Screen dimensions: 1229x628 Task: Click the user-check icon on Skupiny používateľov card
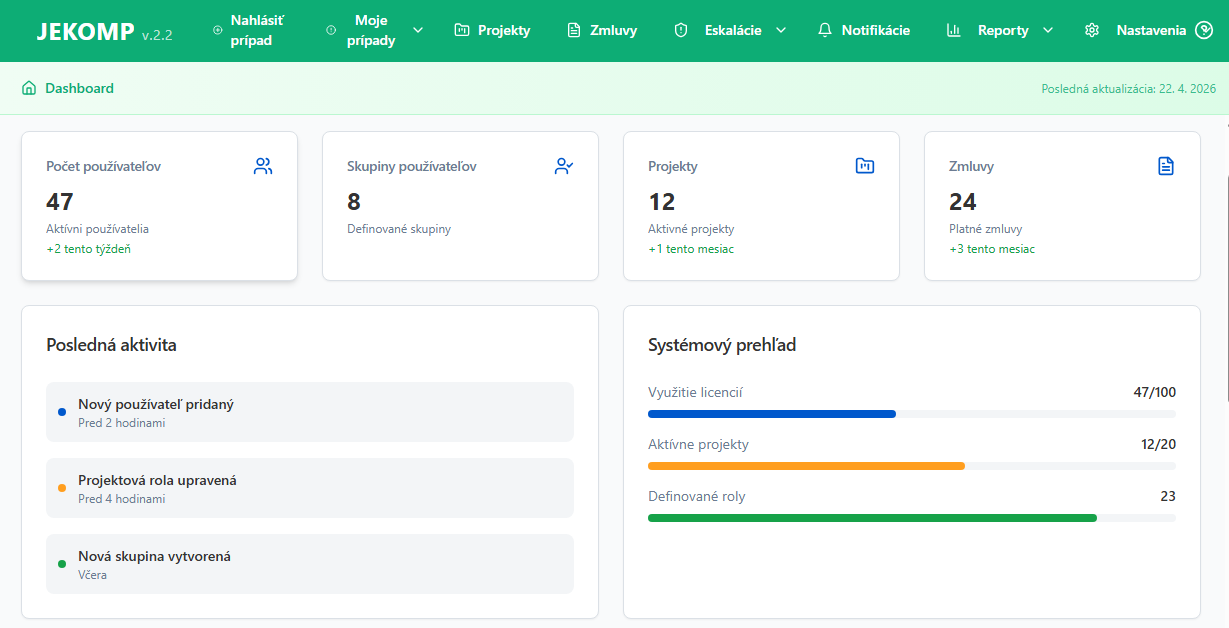(x=564, y=166)
